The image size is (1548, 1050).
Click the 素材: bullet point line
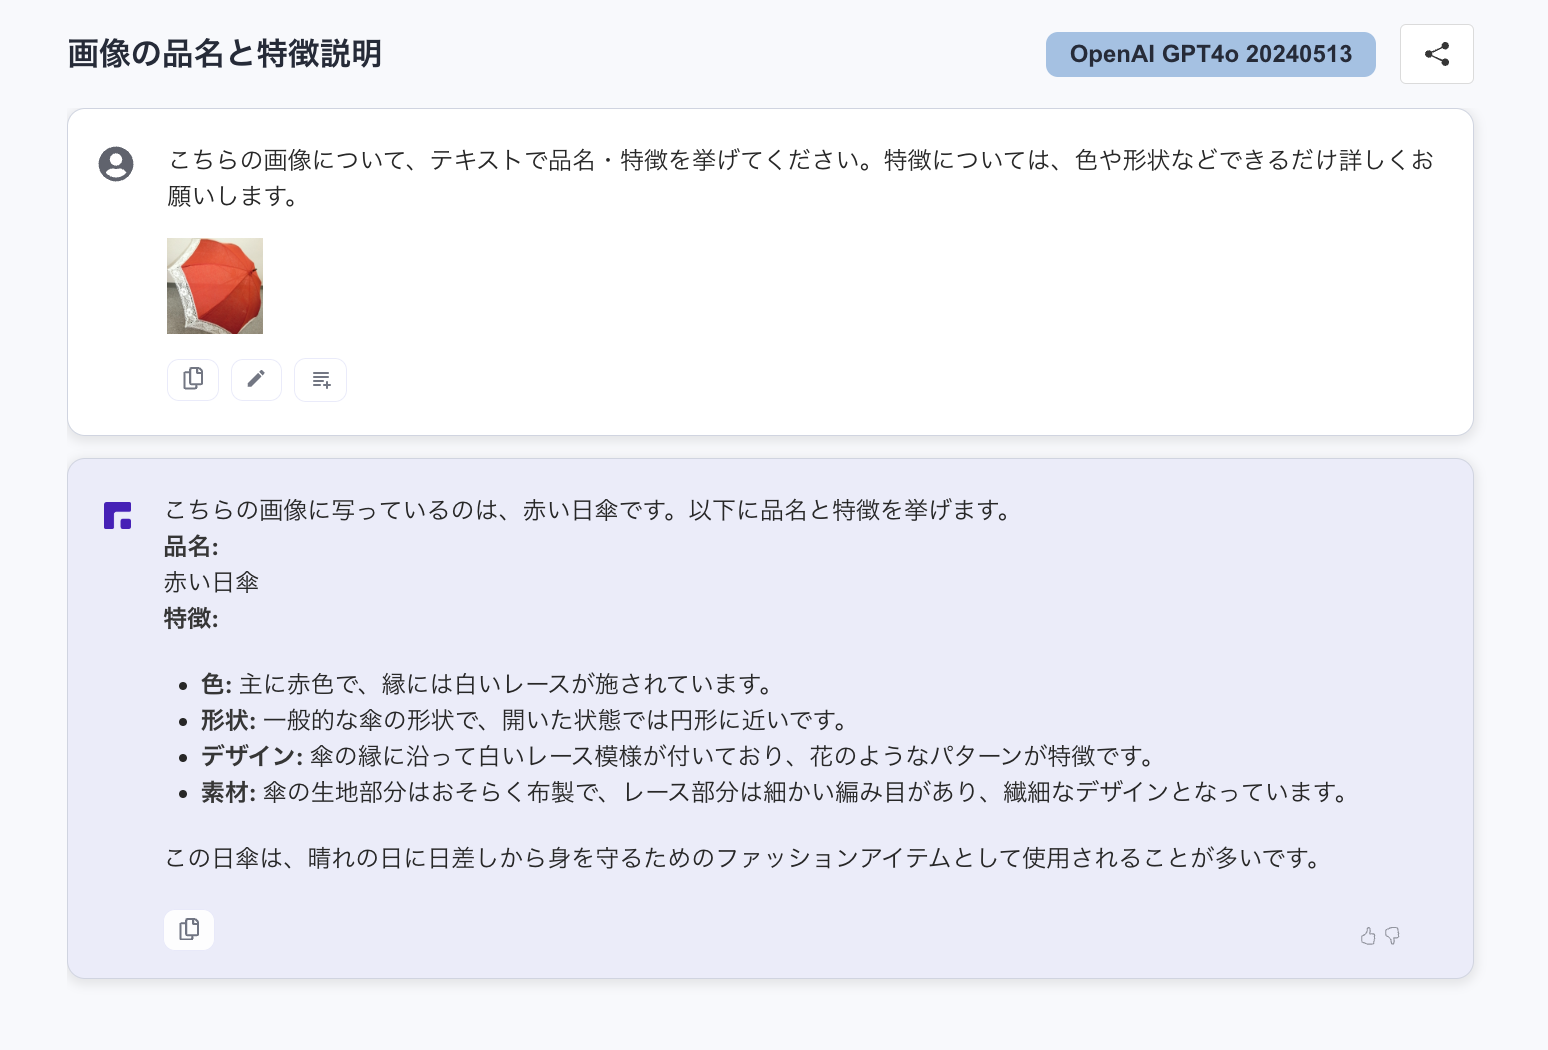tap(777, 792)
